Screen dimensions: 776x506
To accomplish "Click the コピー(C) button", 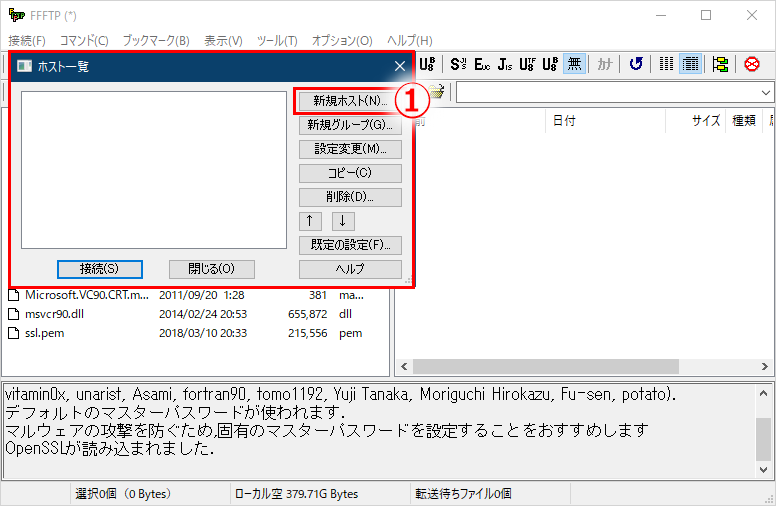I will point(350,173).
